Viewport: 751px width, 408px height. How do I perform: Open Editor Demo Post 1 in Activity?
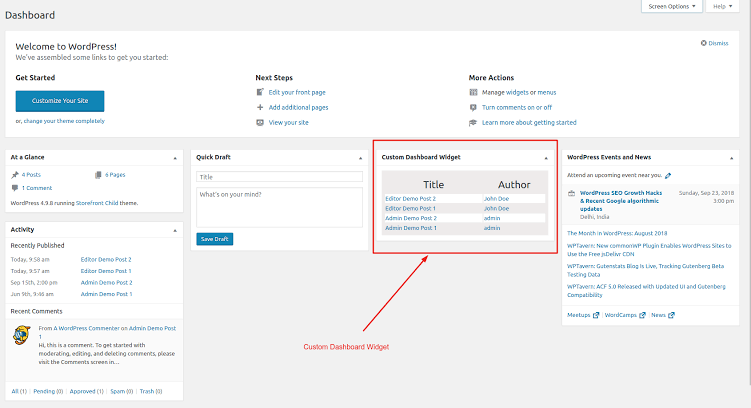tap(106, 271)
